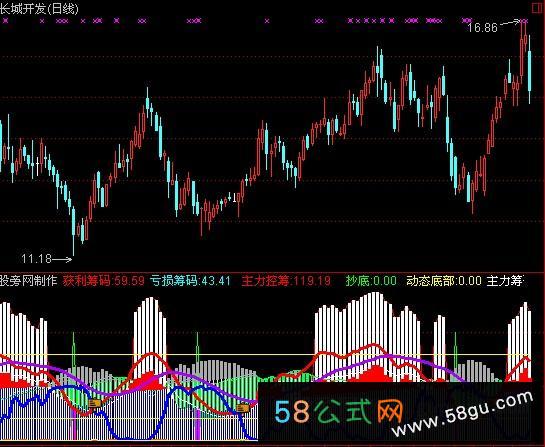Click the first orange note marker in indicator panel

tap(95, 403)
